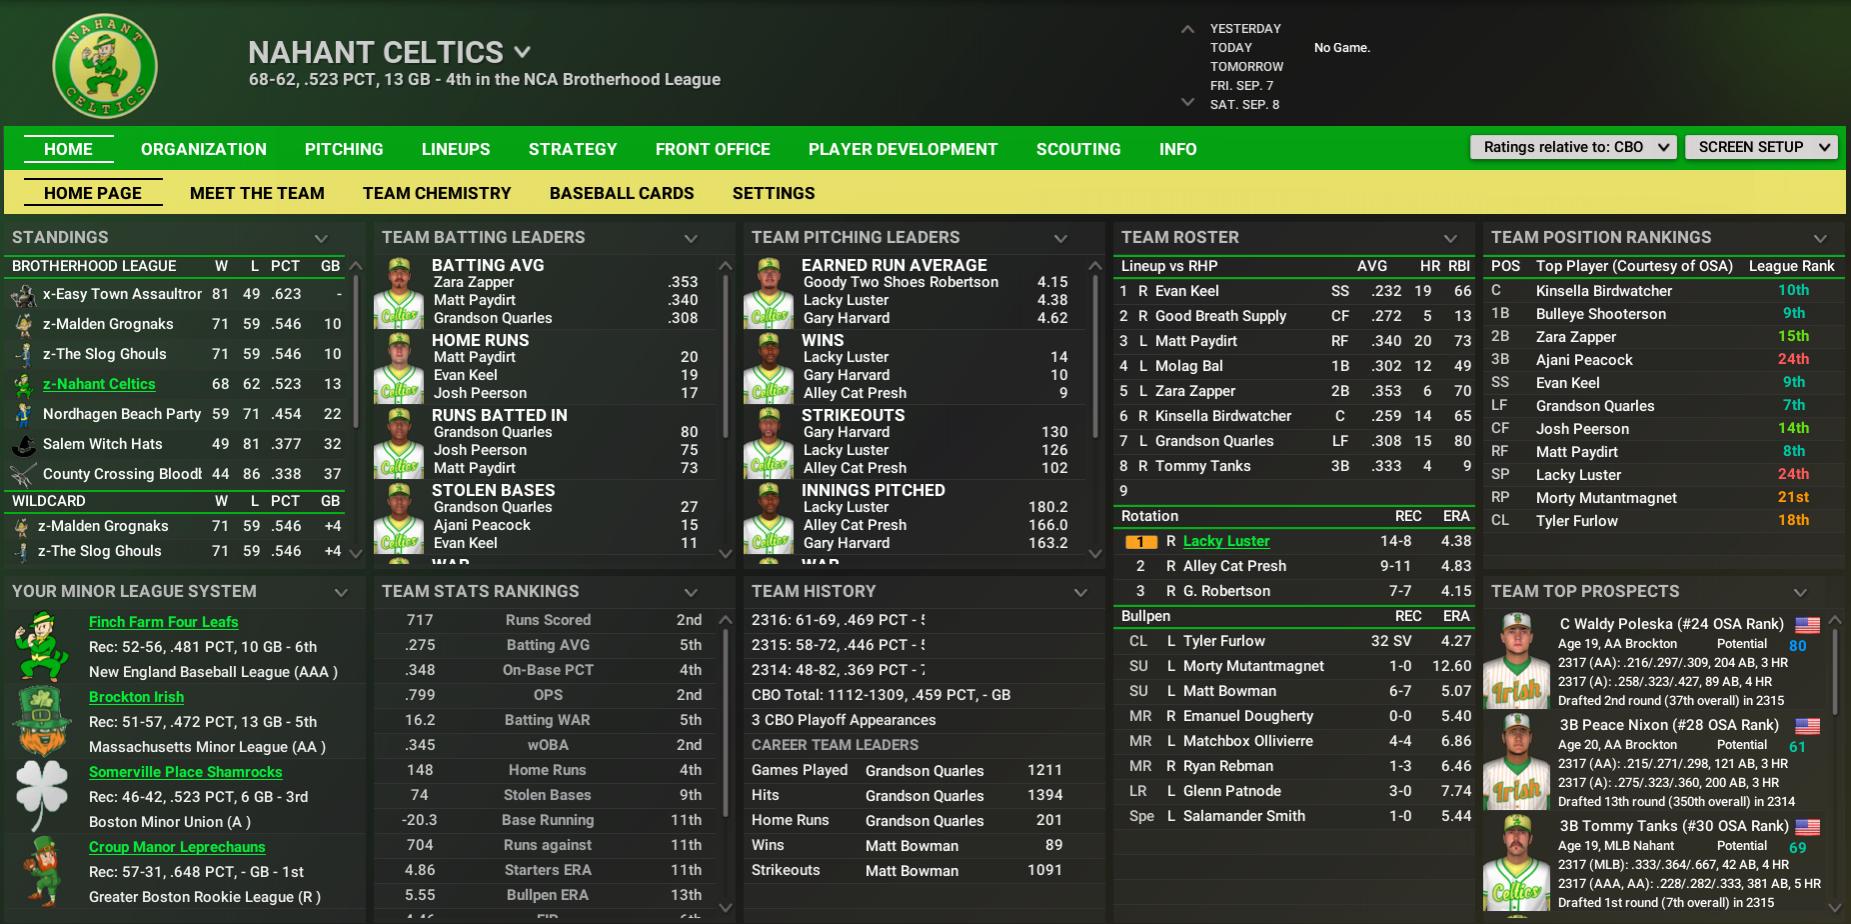Open the Settings tab

[774, 193]
